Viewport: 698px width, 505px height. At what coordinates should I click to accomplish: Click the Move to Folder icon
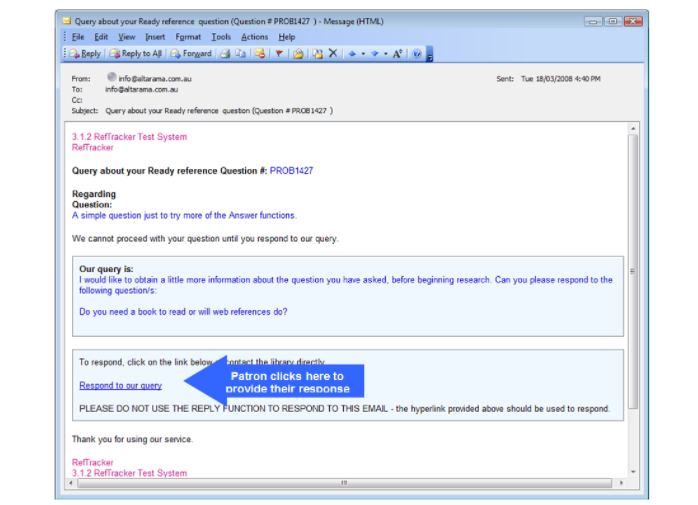click(318, 53)
